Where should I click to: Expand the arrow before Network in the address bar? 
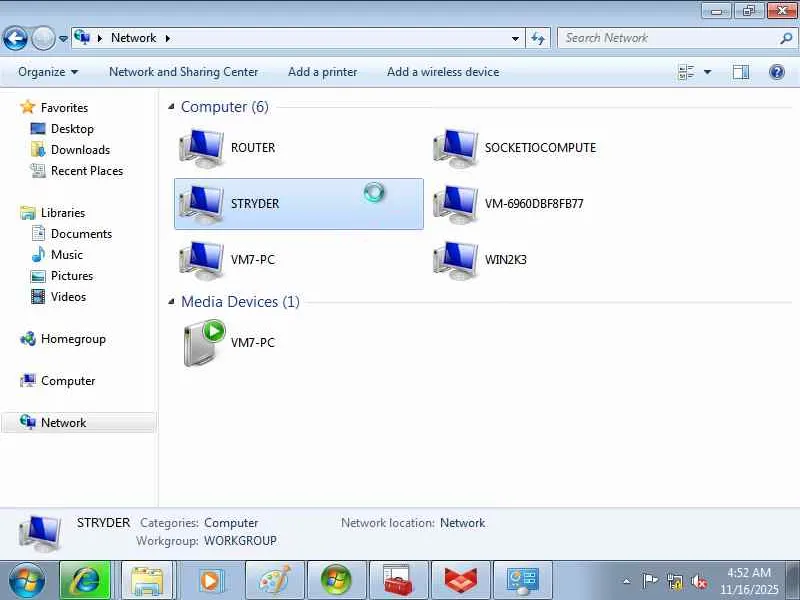[x=99, y=38]
